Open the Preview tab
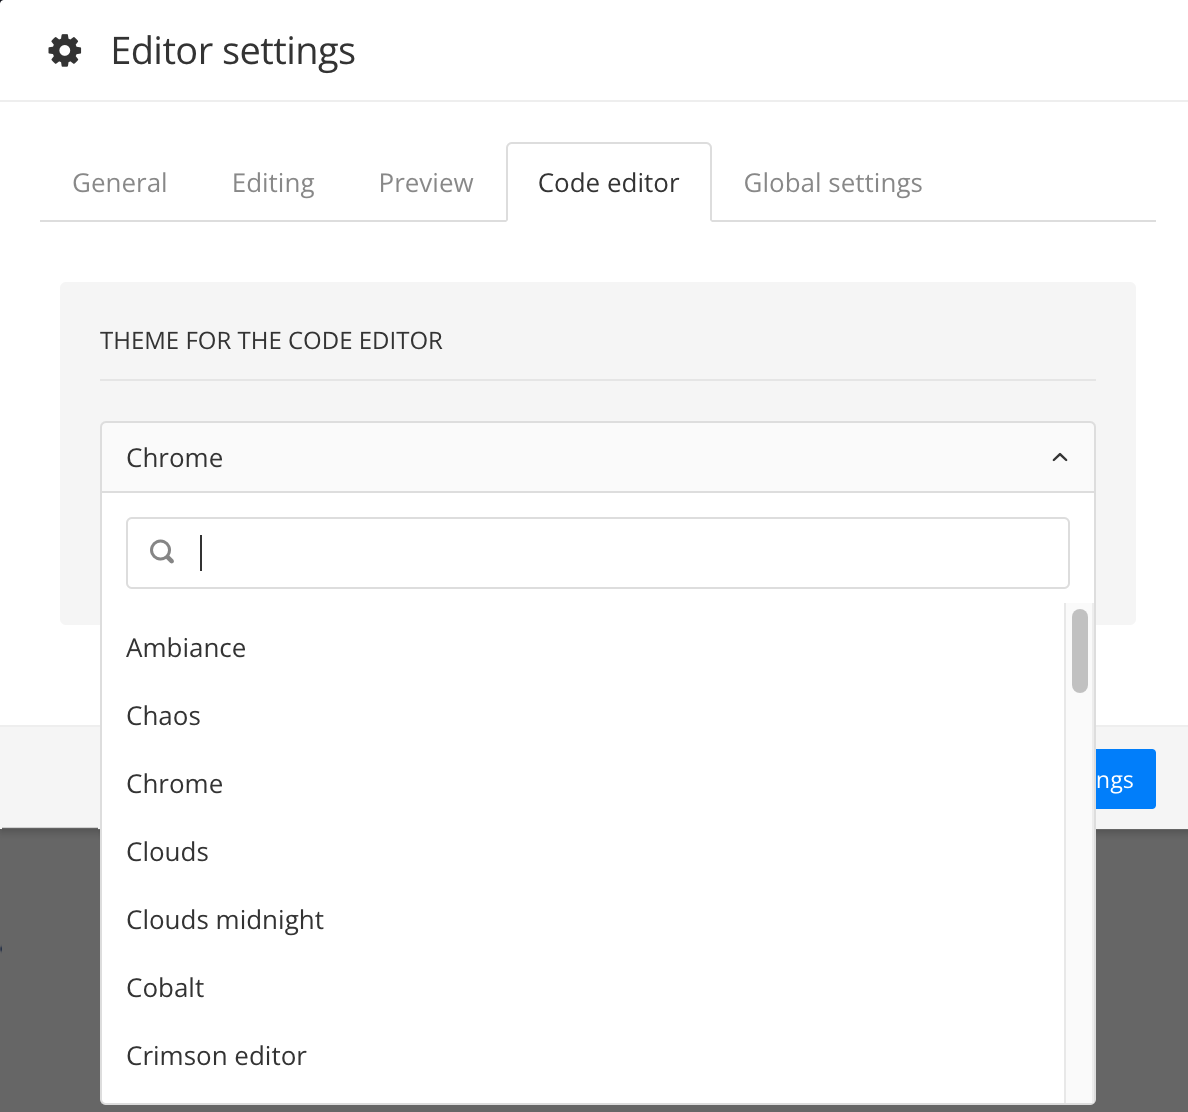This screenshot has width=1188, height=1112. click(x=425, y=182)
